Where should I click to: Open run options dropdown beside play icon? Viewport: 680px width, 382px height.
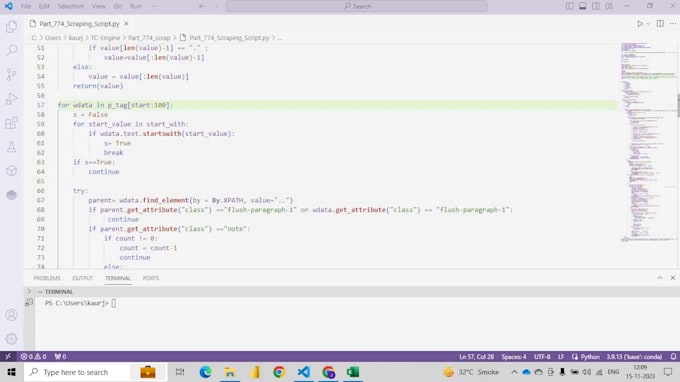pyautogui.click(x=648, y=24)
